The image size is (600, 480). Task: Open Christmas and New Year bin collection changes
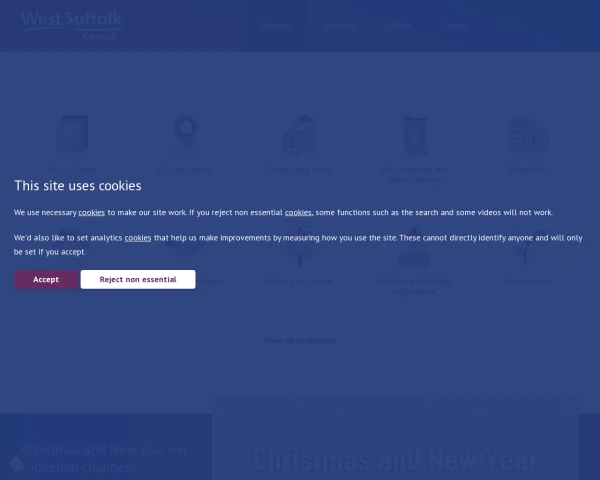(105, 459)
